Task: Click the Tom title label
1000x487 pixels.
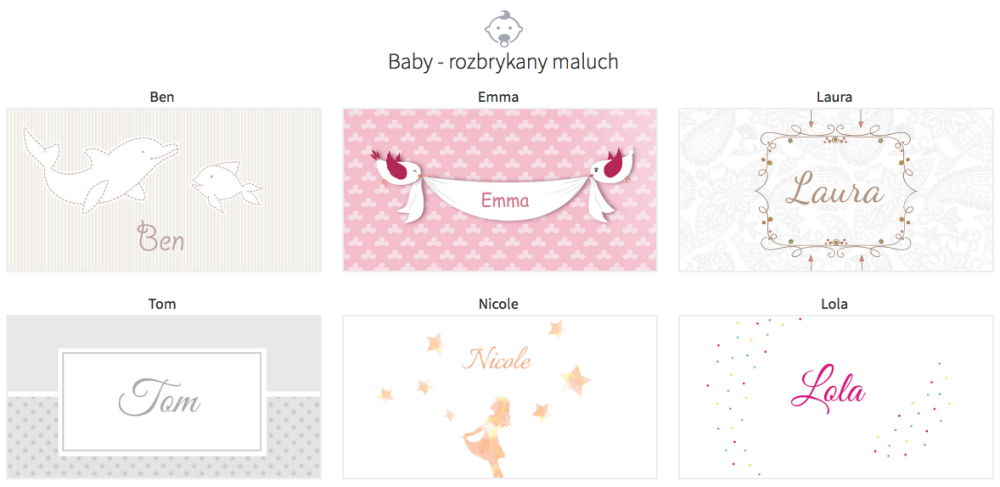Action: tap(162, 305)
